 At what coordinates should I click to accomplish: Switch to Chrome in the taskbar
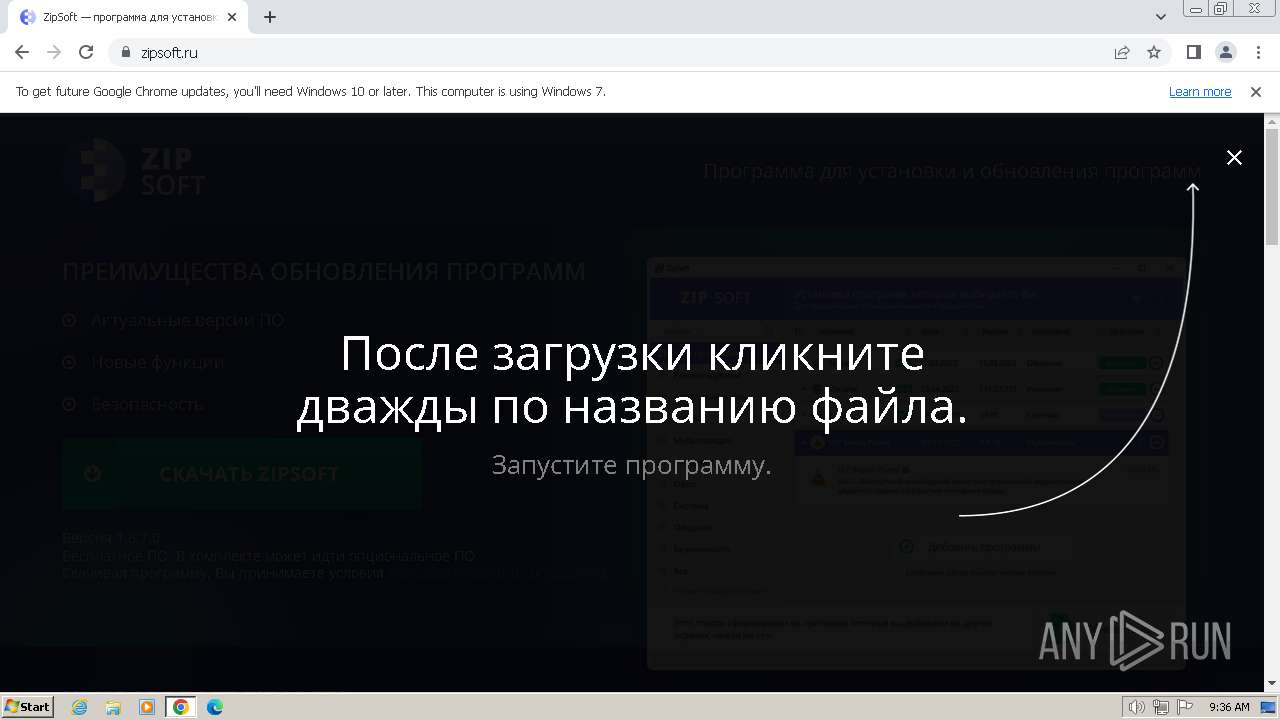(180, 707)
